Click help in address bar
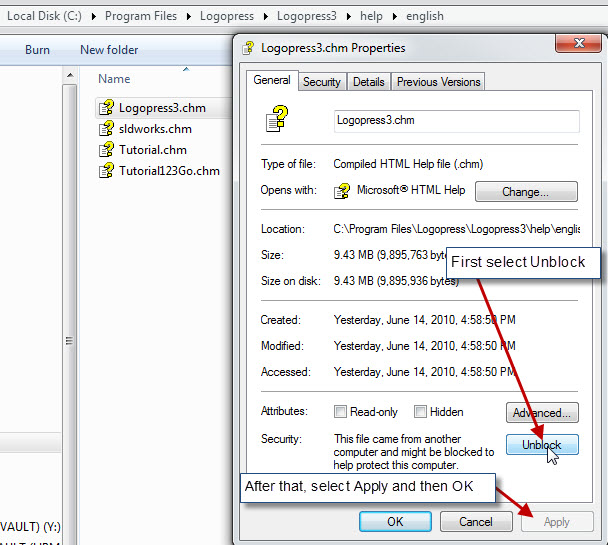This screenshot has width=608, height=545. 371,16
